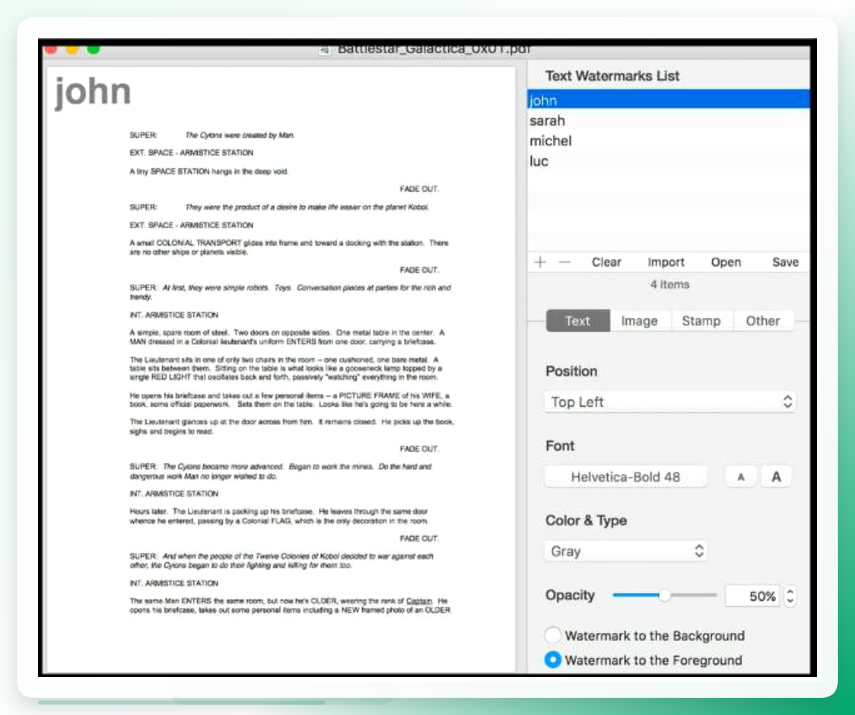The width and height of the screenshot is (855, 715).
Task: Select 'luc' in the watermarks list
Action: [669, 161]
